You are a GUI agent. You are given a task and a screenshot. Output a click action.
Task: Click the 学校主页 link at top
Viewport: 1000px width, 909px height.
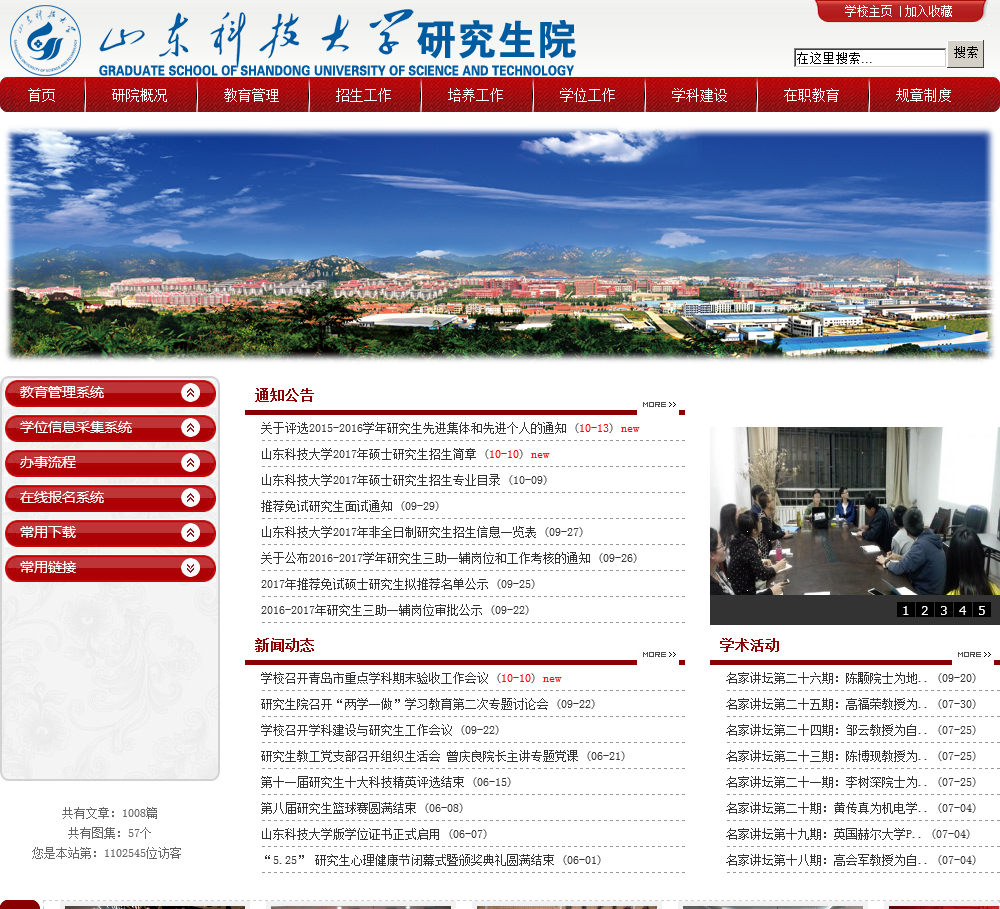click(x=868, y=11)
